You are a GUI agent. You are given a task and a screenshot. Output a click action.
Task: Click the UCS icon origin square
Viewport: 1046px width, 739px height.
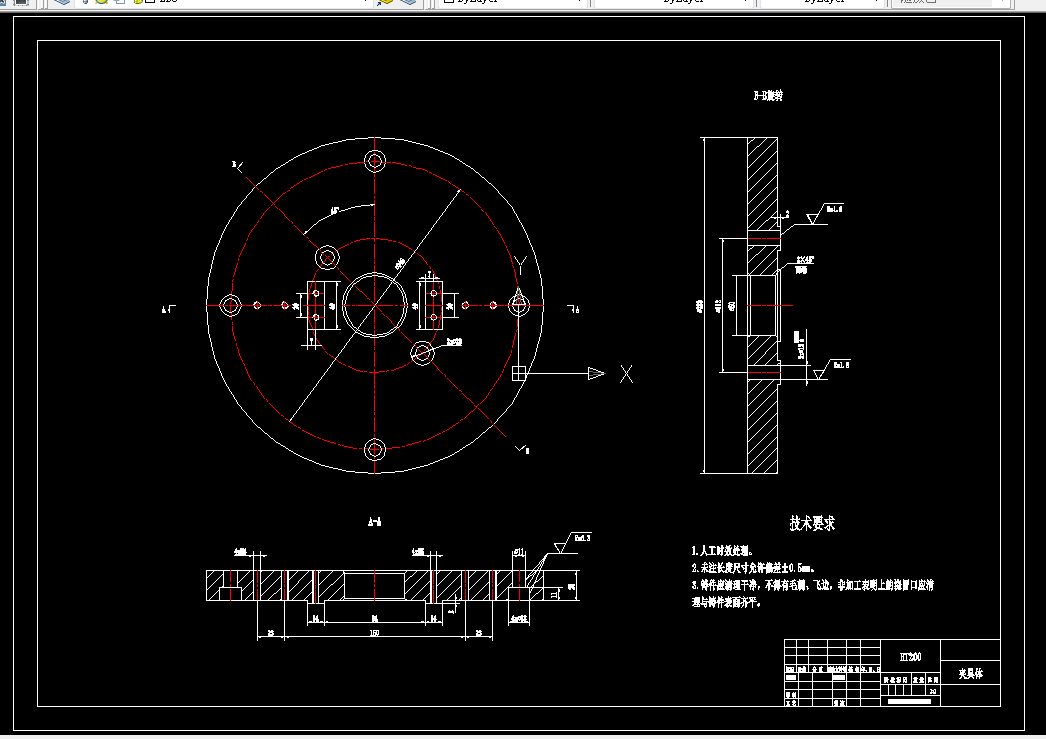tap(519, 374)
